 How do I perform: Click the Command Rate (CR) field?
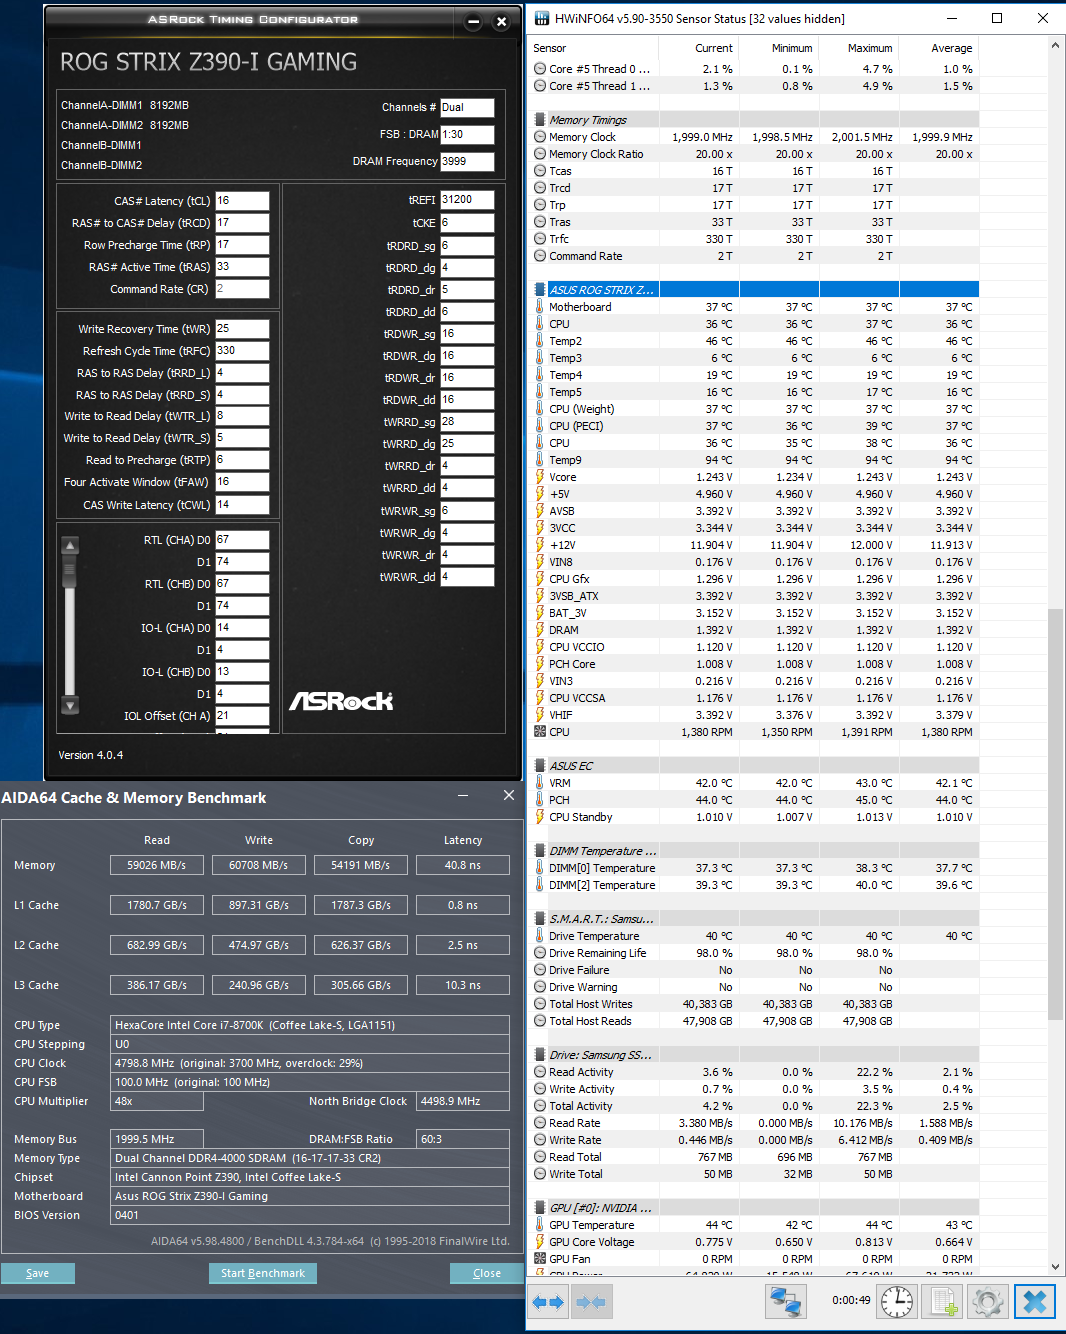pos(242,289)
